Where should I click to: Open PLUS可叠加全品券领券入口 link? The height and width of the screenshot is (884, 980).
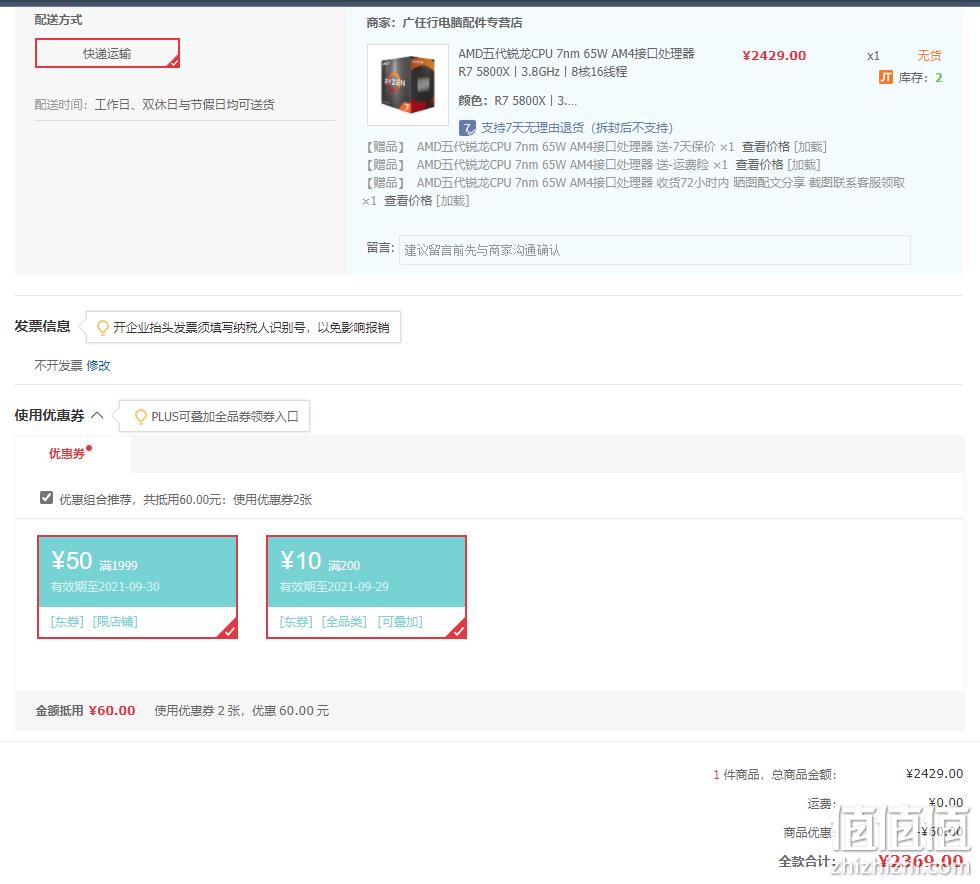[x=225, y=416]
